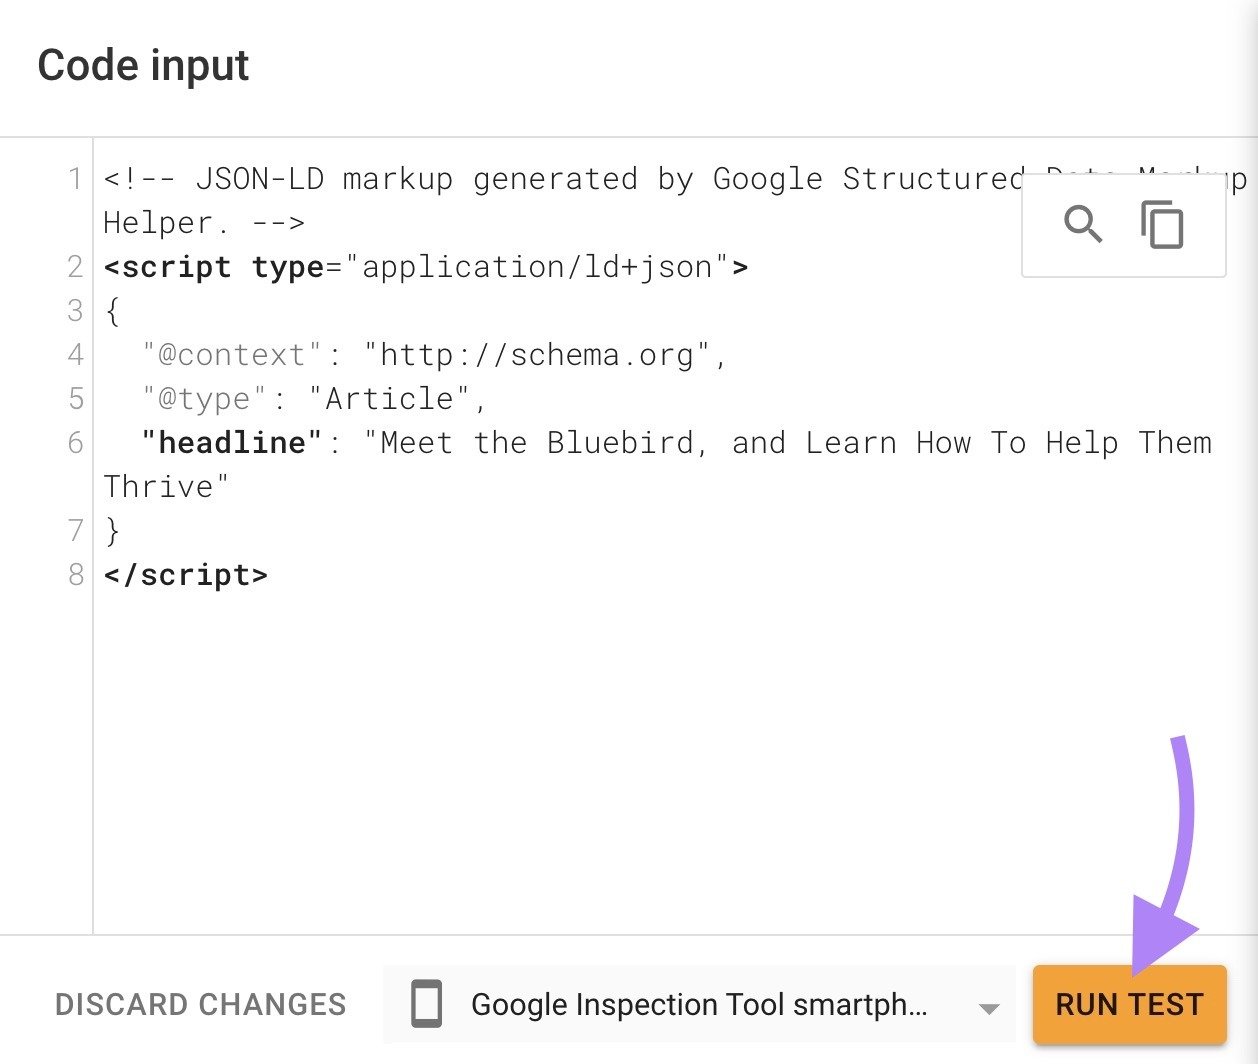Click the smartphone icon next to user agent
The width and height of the screenshot is (1258, 1064).
426,1004
